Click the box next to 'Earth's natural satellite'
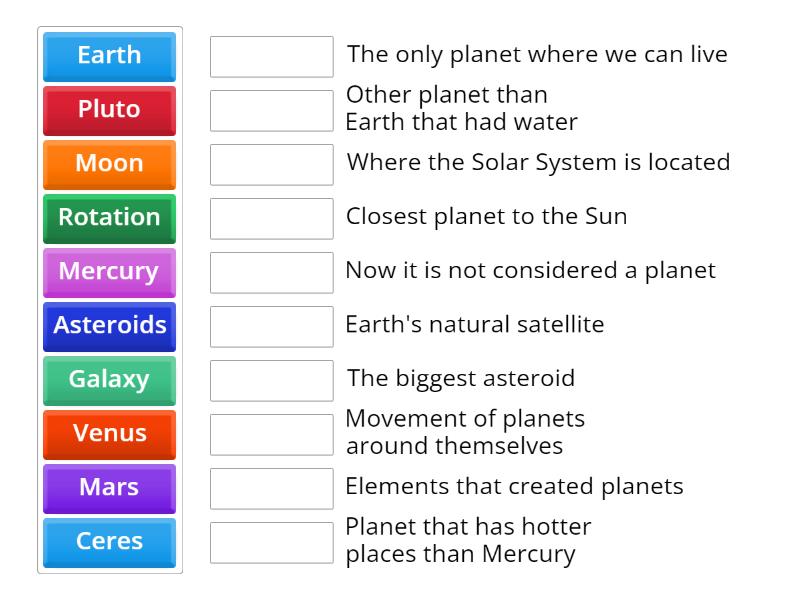Image resolution: width=800 pixels, height=600 pixels. pyautogui.click(x=271, y=326)
